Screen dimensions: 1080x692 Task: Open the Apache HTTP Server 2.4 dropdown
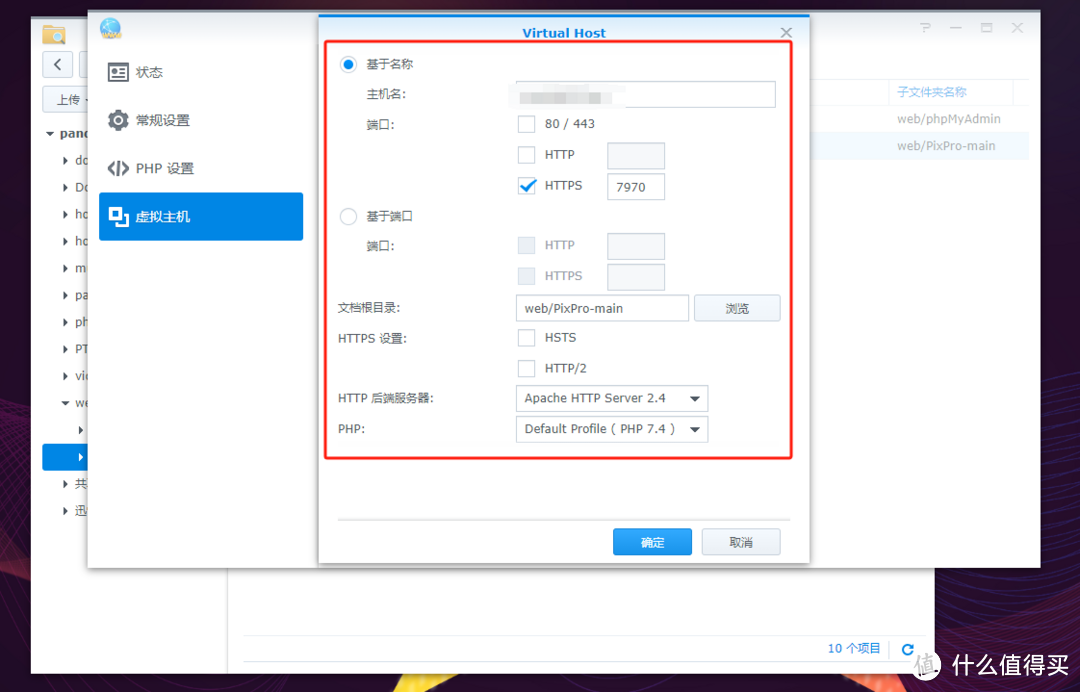(x=612, y=399)
